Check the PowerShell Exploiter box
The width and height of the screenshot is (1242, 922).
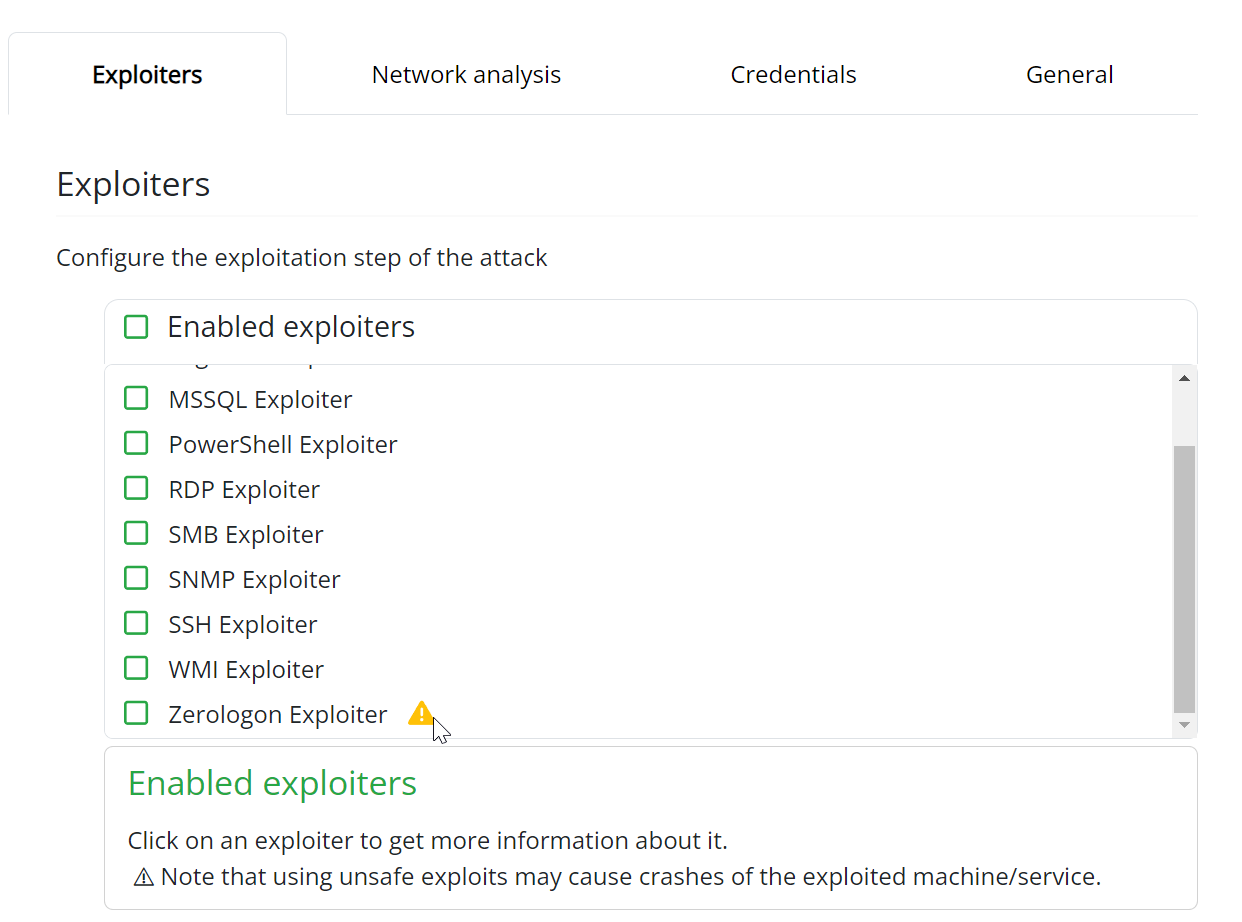click(136, 443)
